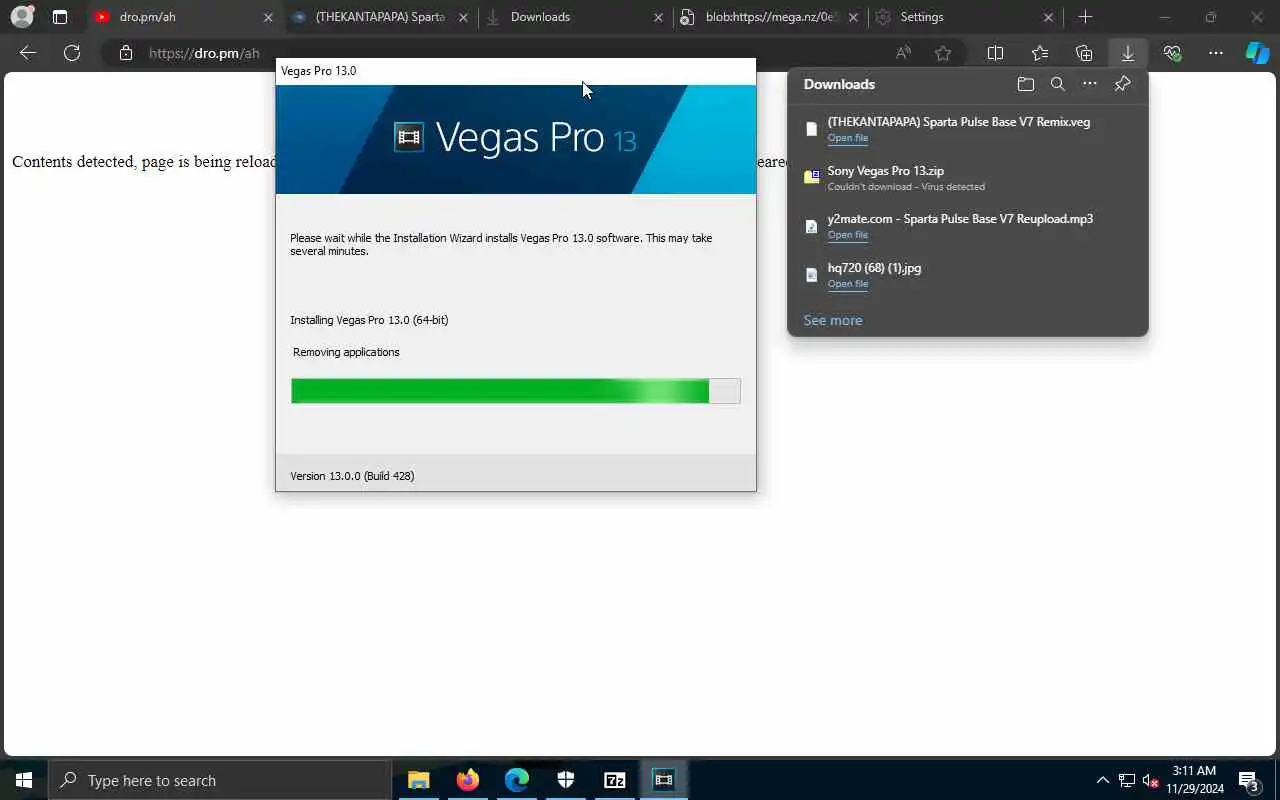Go back to previous page

click(28, 53)
